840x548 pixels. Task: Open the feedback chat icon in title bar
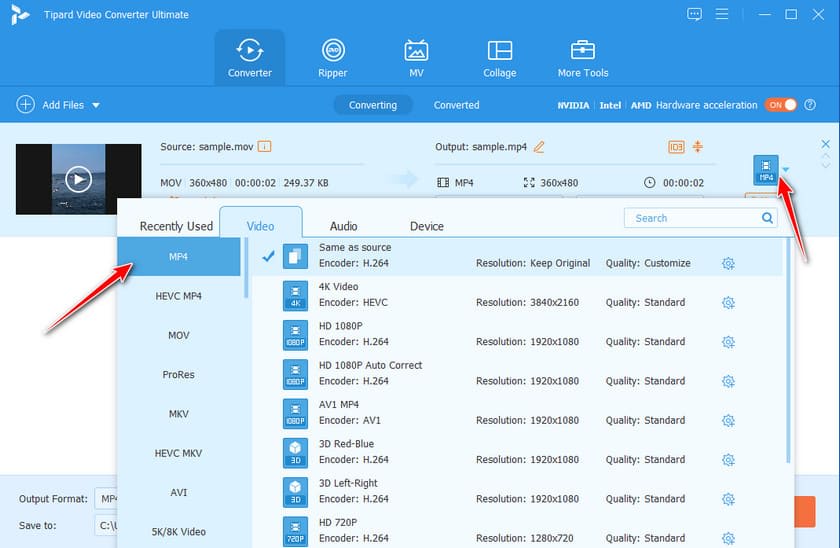coord(694,14)
